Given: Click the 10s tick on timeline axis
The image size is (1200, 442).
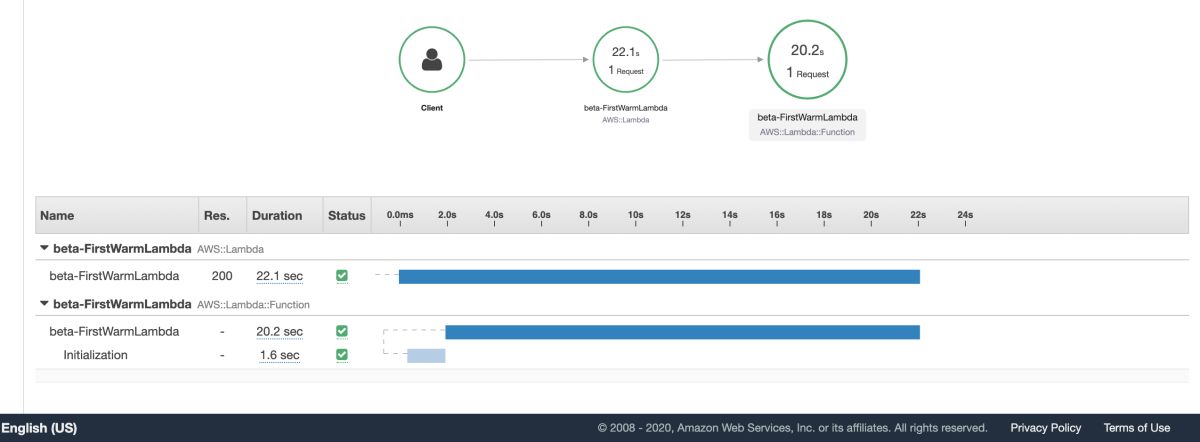Looking at the screenshot, I should (x=635, y=215).
